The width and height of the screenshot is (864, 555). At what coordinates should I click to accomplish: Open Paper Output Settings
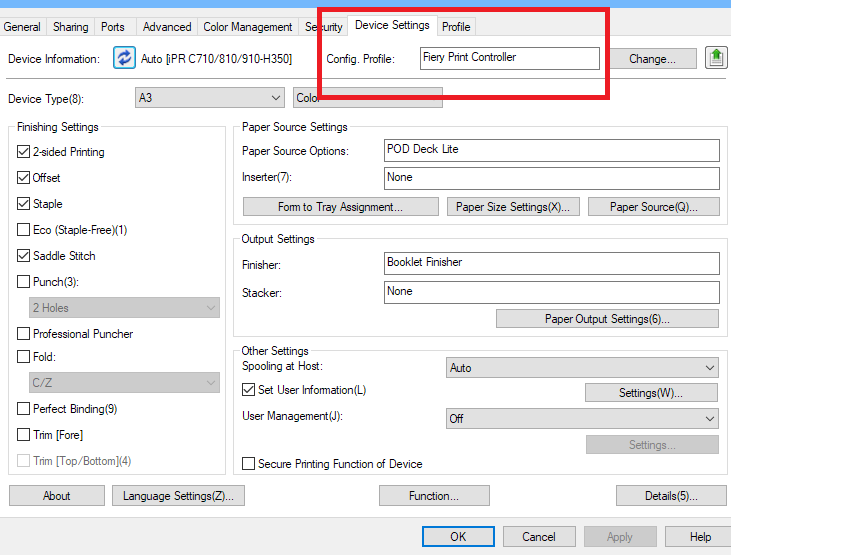coord(607,319)
